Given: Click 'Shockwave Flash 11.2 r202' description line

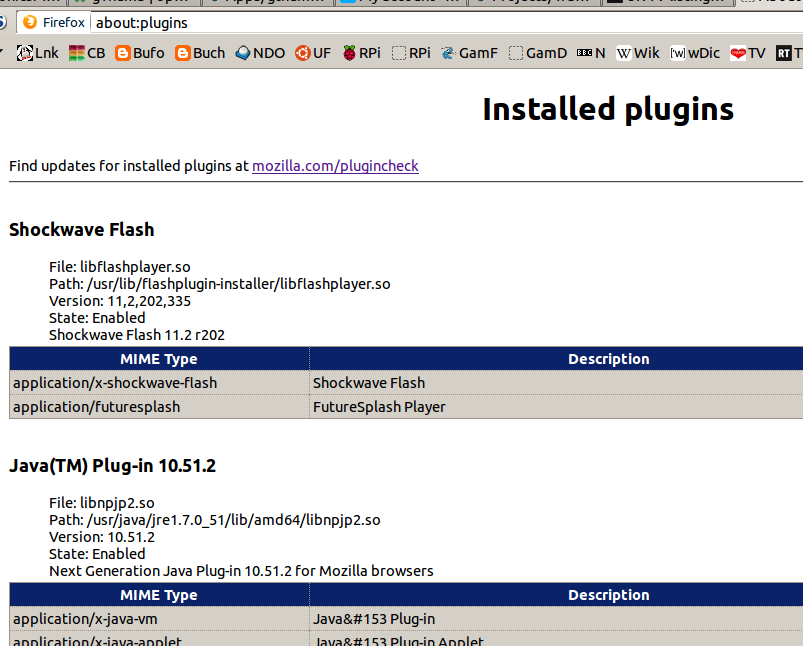Looking at the screenshot, I should pyautogui.click(x=137, y=335).
